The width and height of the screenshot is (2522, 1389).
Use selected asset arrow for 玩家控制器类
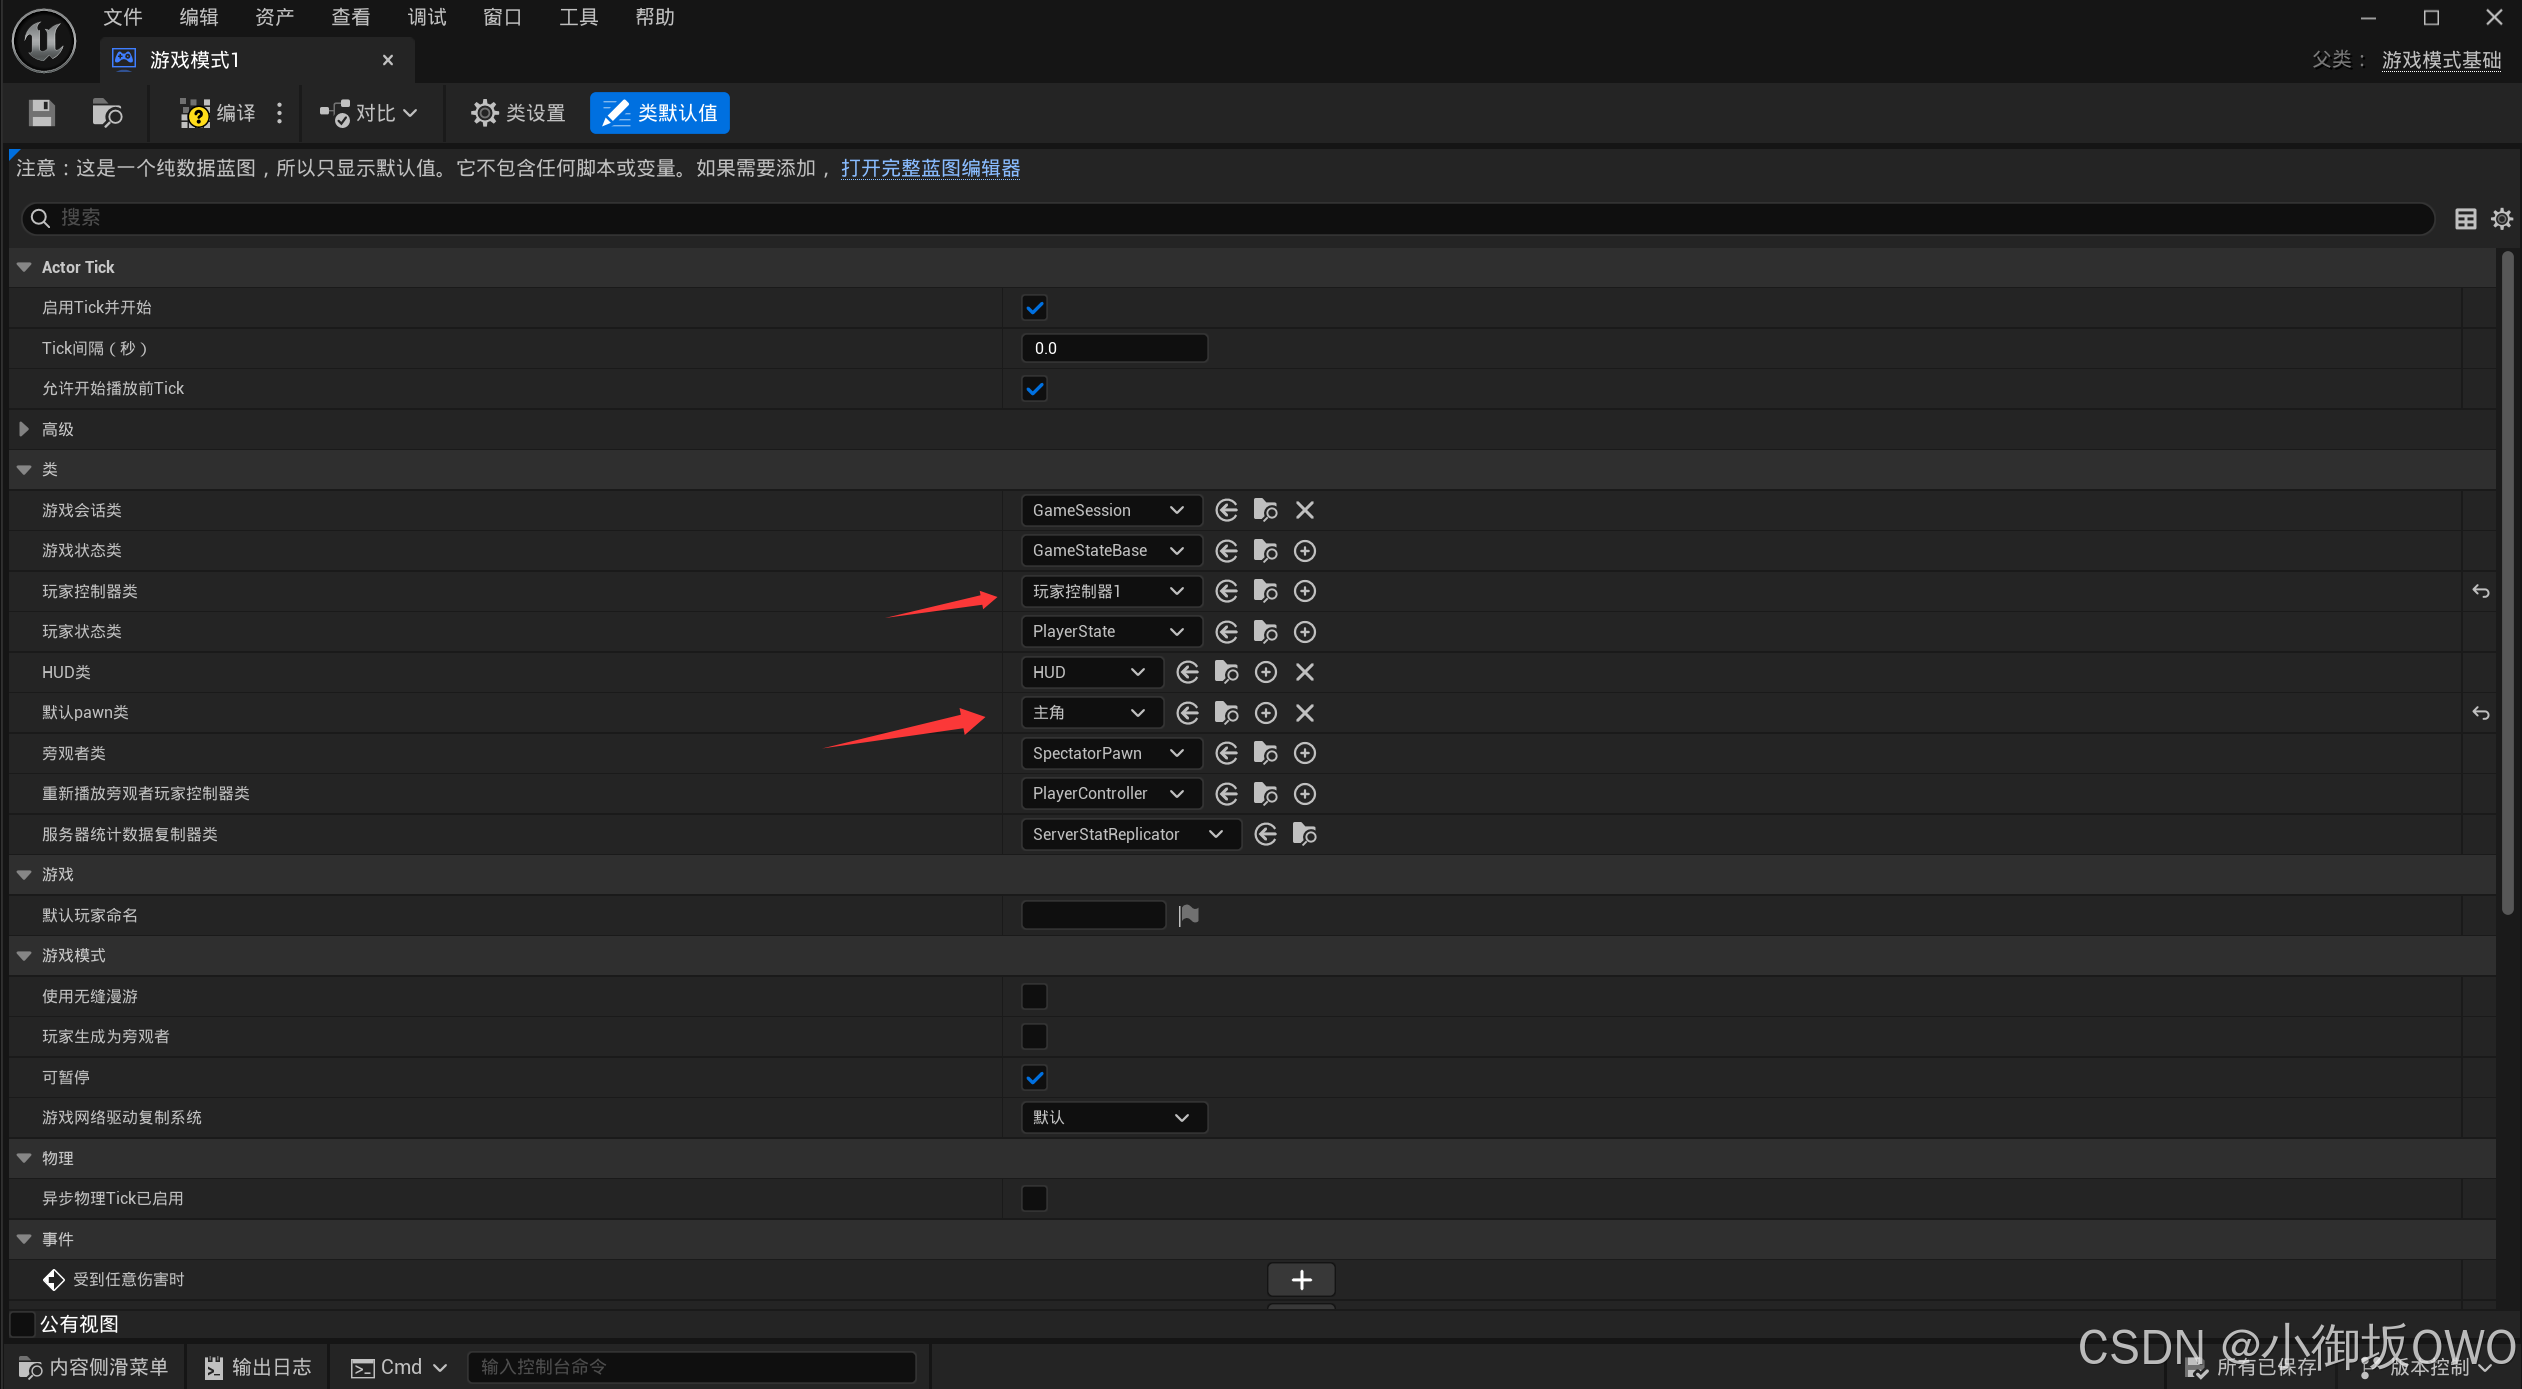pos(1226,591)
